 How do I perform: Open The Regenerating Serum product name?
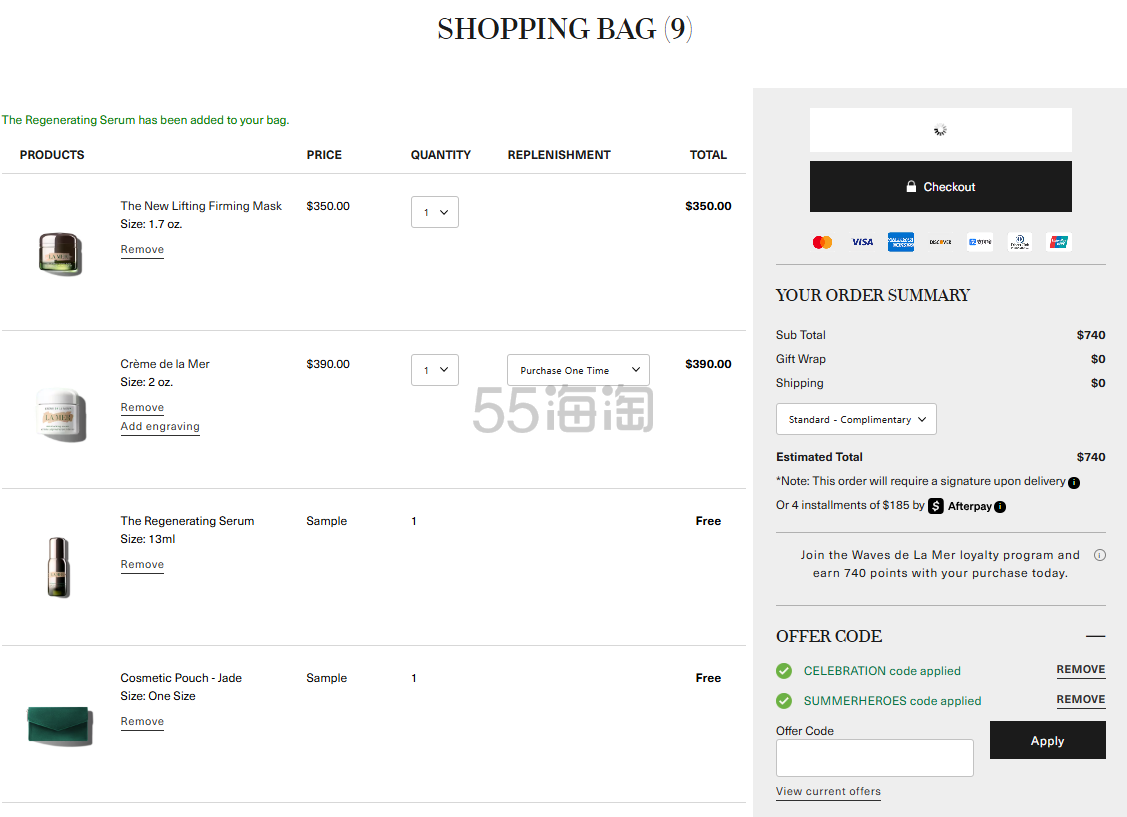pos(188,521)
